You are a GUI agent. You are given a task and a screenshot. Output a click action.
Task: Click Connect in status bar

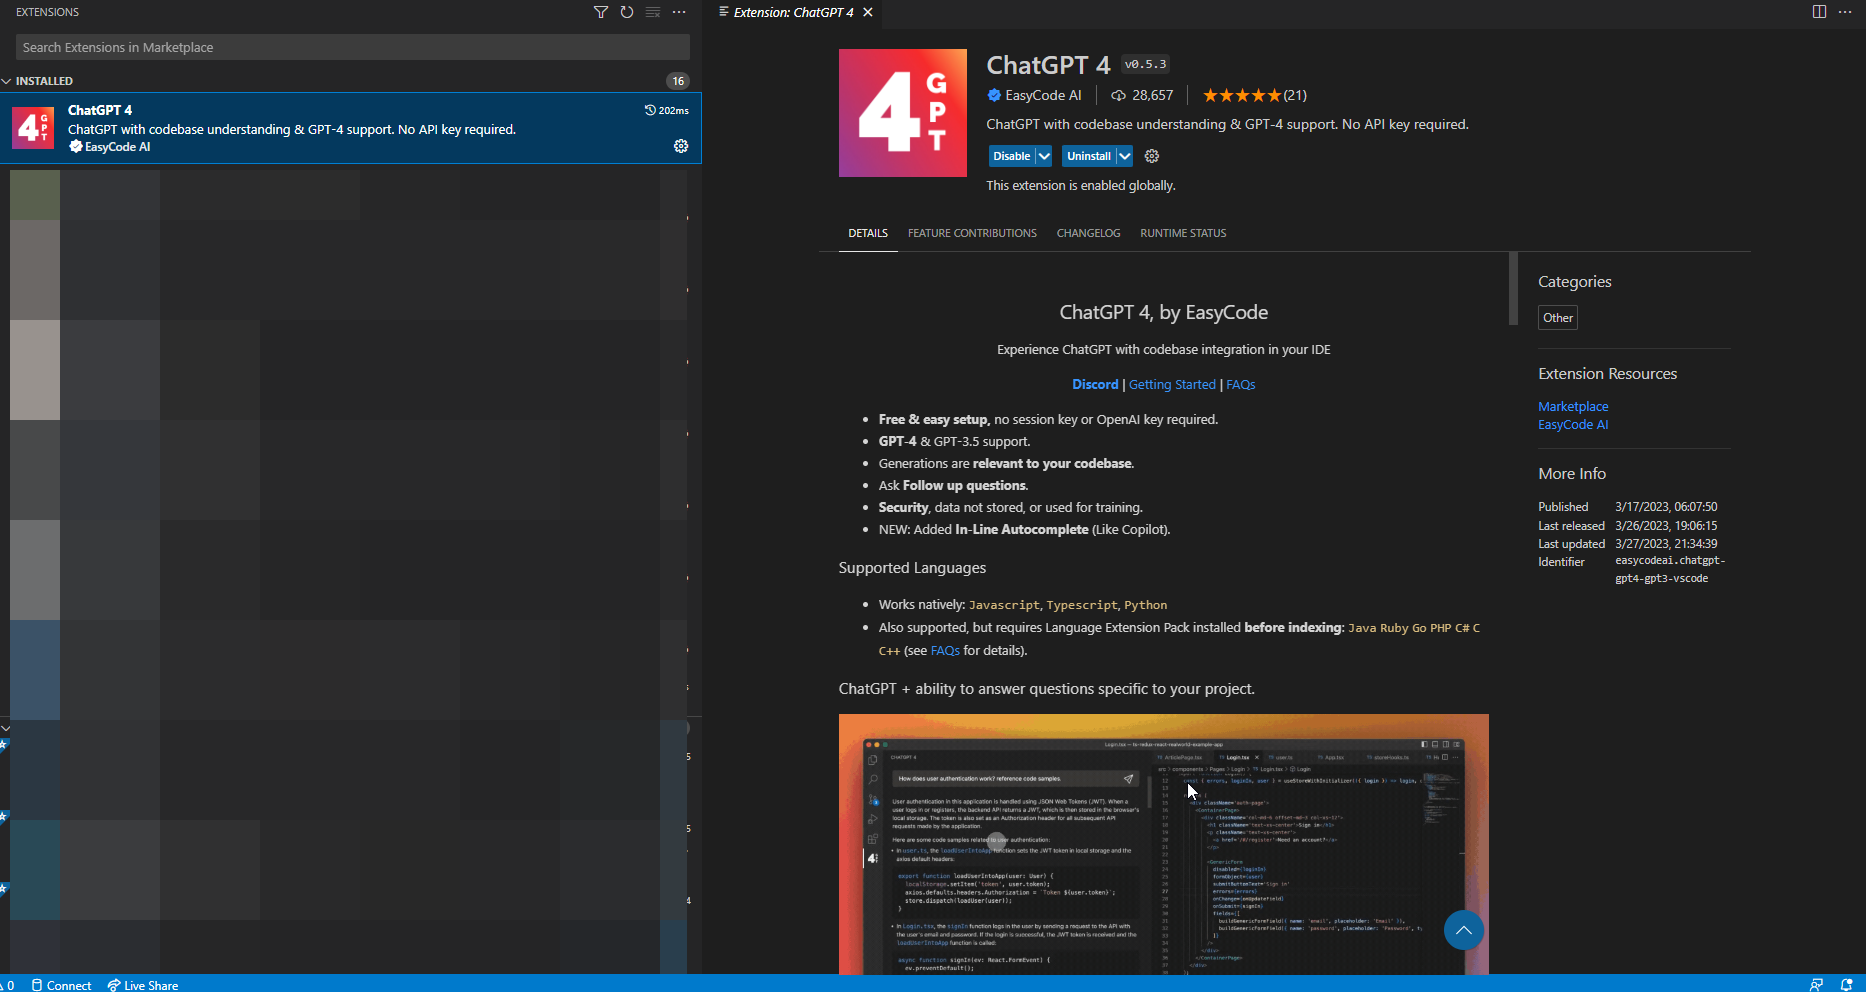click(x=61, y=985)
